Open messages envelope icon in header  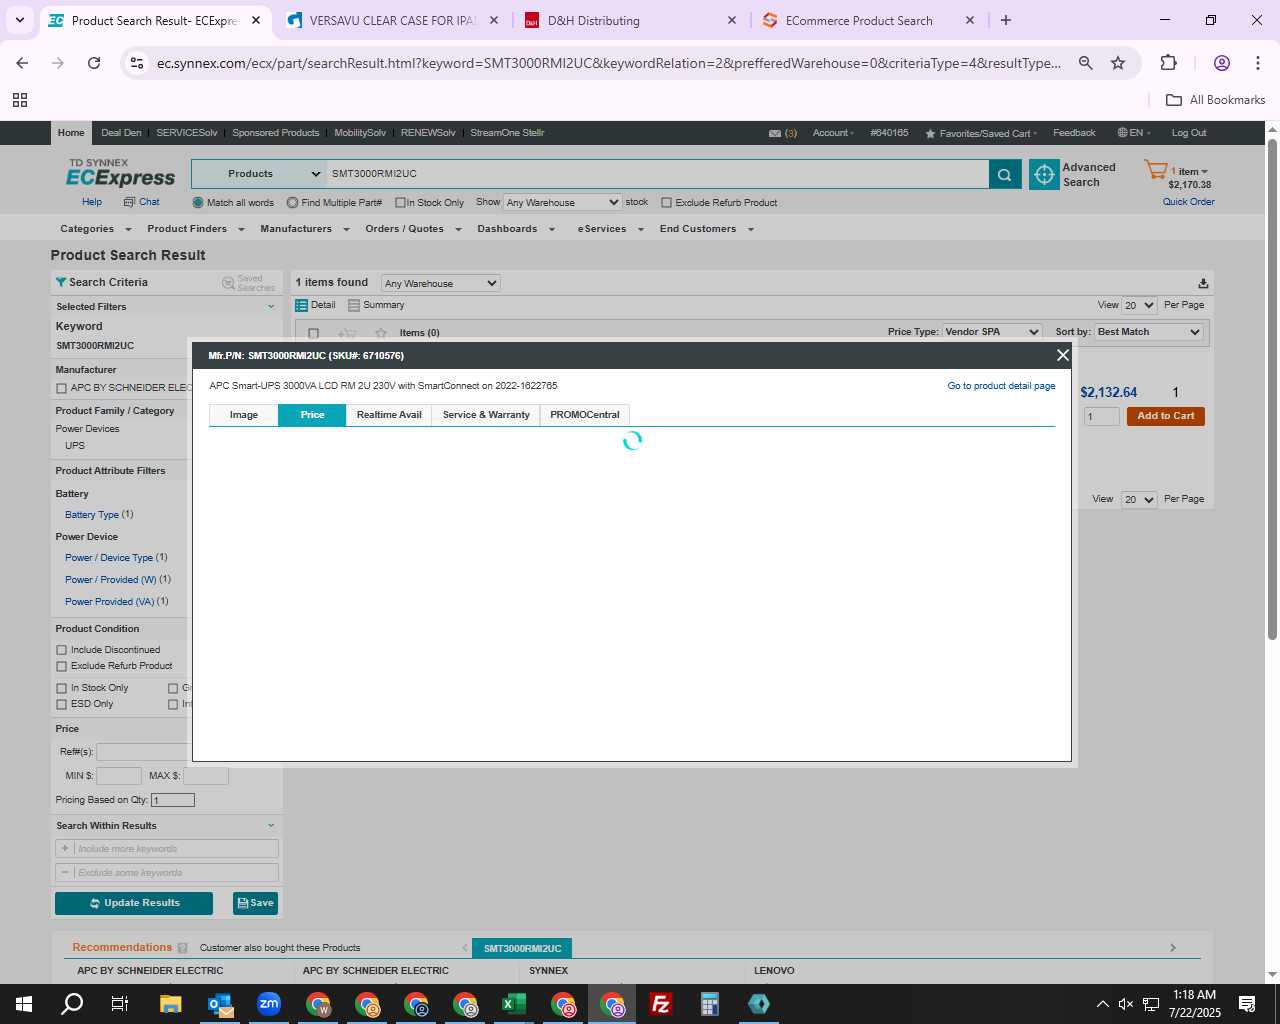[775, 133]
